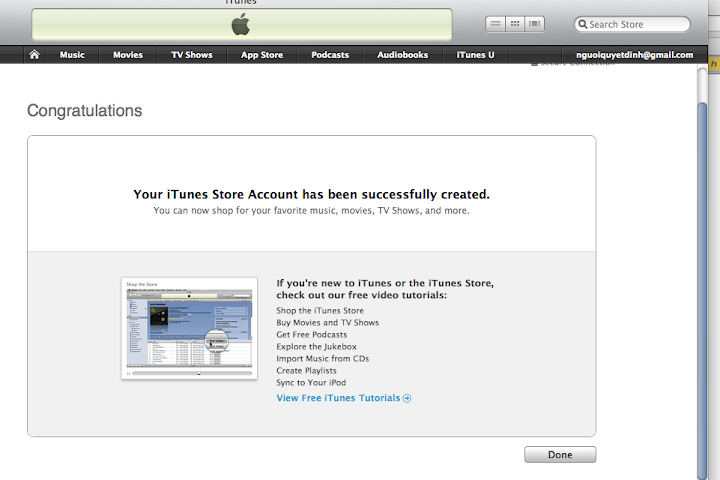Open the Shop the Store tutorial thumbnail
The height and width of the screenshot is (480, 720).
(x=189, y=328)
